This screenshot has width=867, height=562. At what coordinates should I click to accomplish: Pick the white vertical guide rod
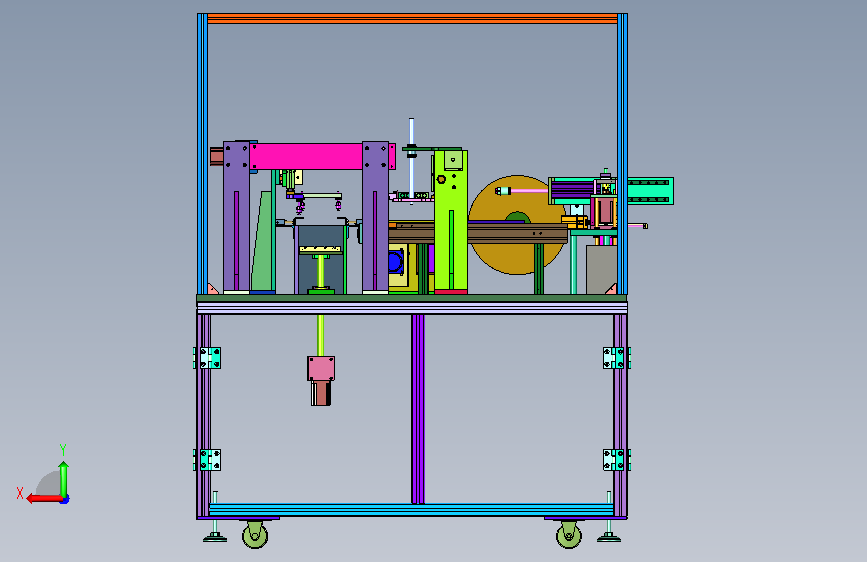tap(411, 160)
